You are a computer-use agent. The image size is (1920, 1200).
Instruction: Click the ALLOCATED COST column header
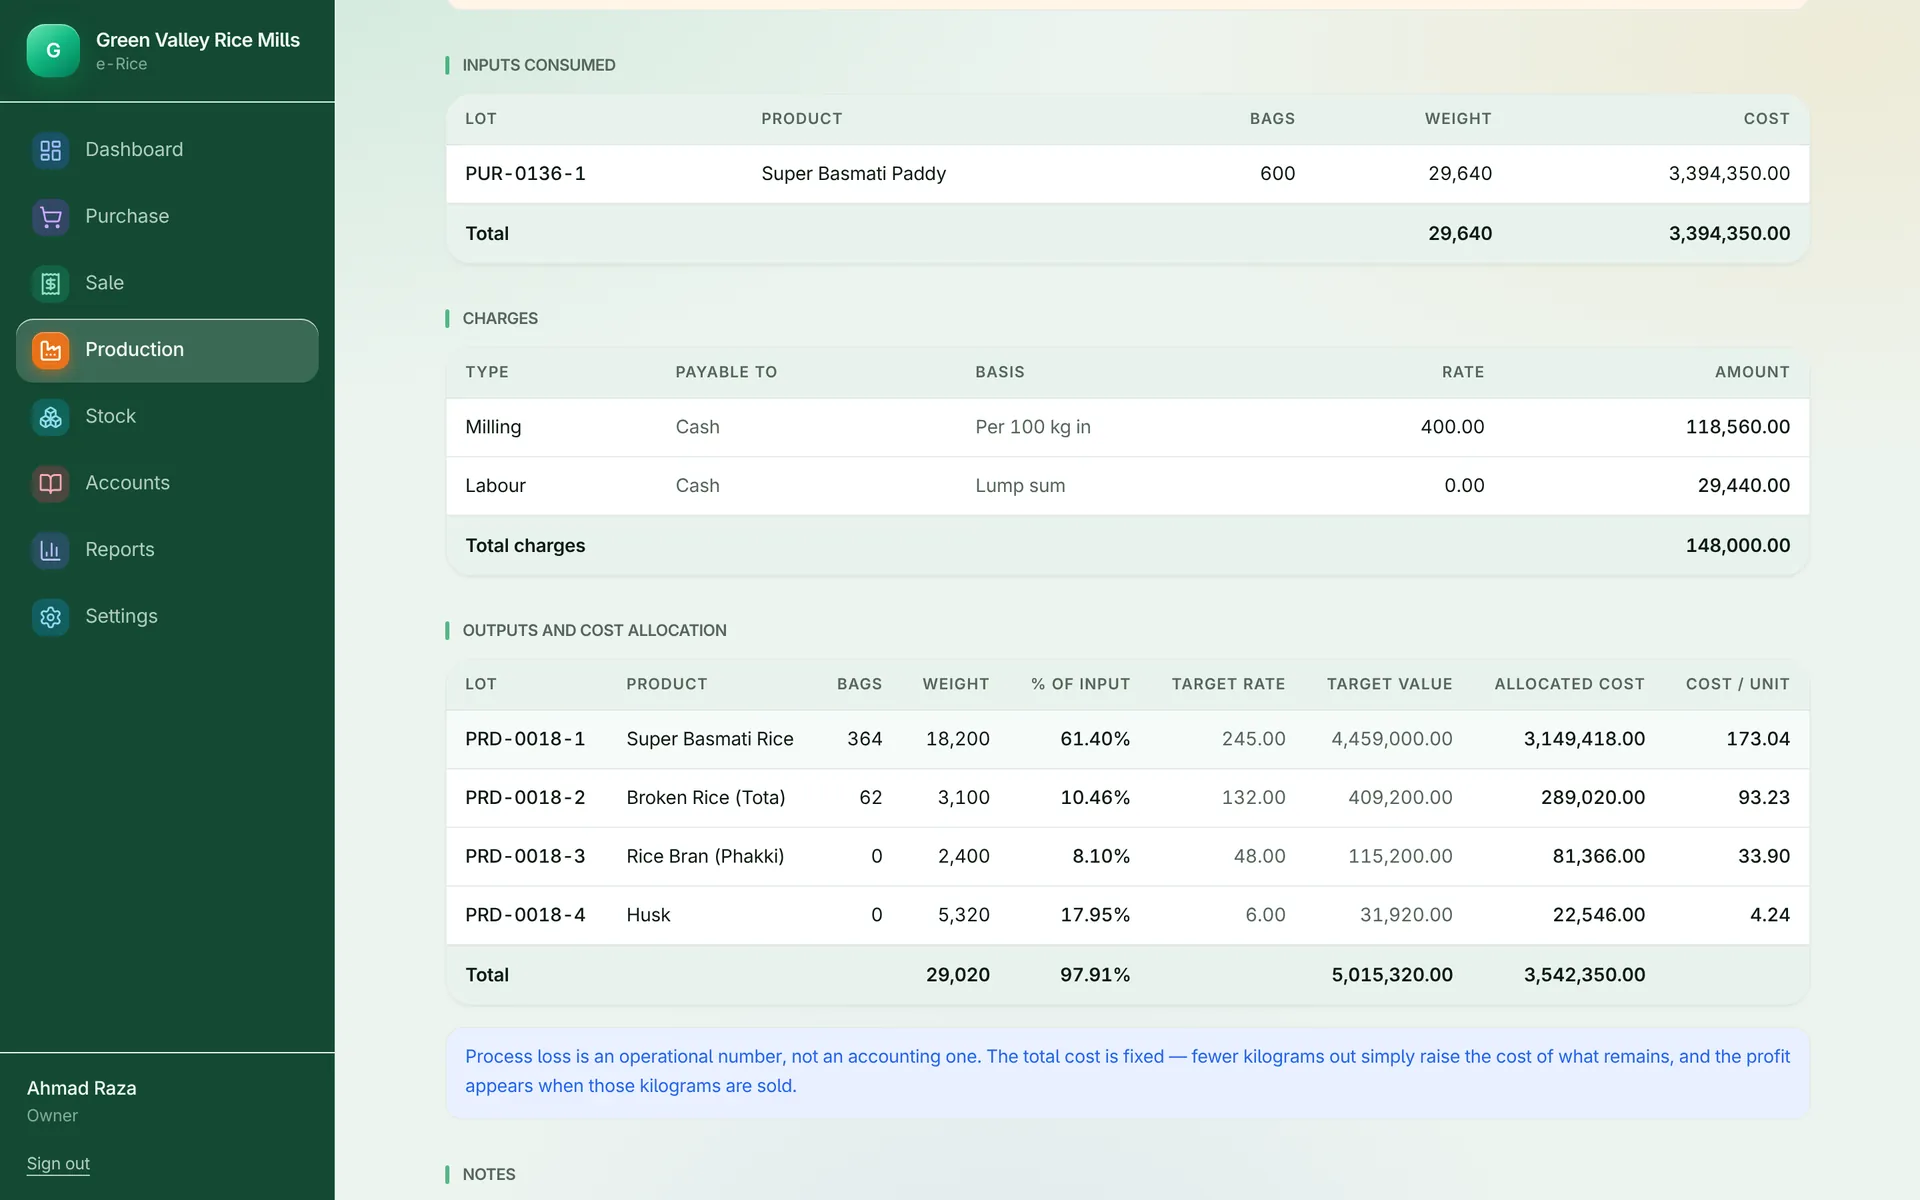(1569, 684)
